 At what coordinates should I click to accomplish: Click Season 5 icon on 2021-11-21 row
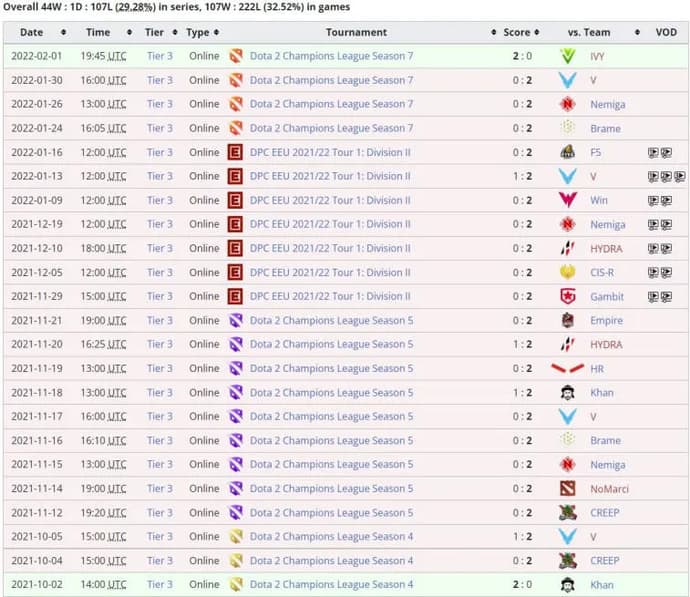(x=236, y=320)
